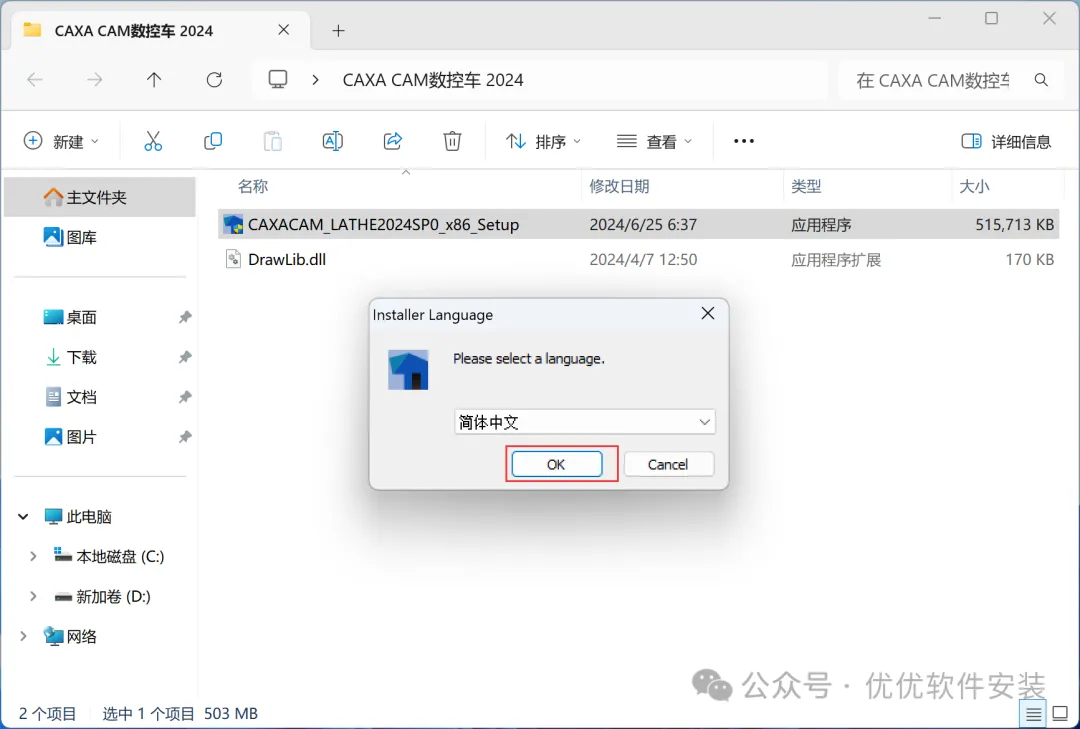Unpin 文档 using its pin icon
The width and height of the screenshot is (1080, 729).
[x=185, y=397]
